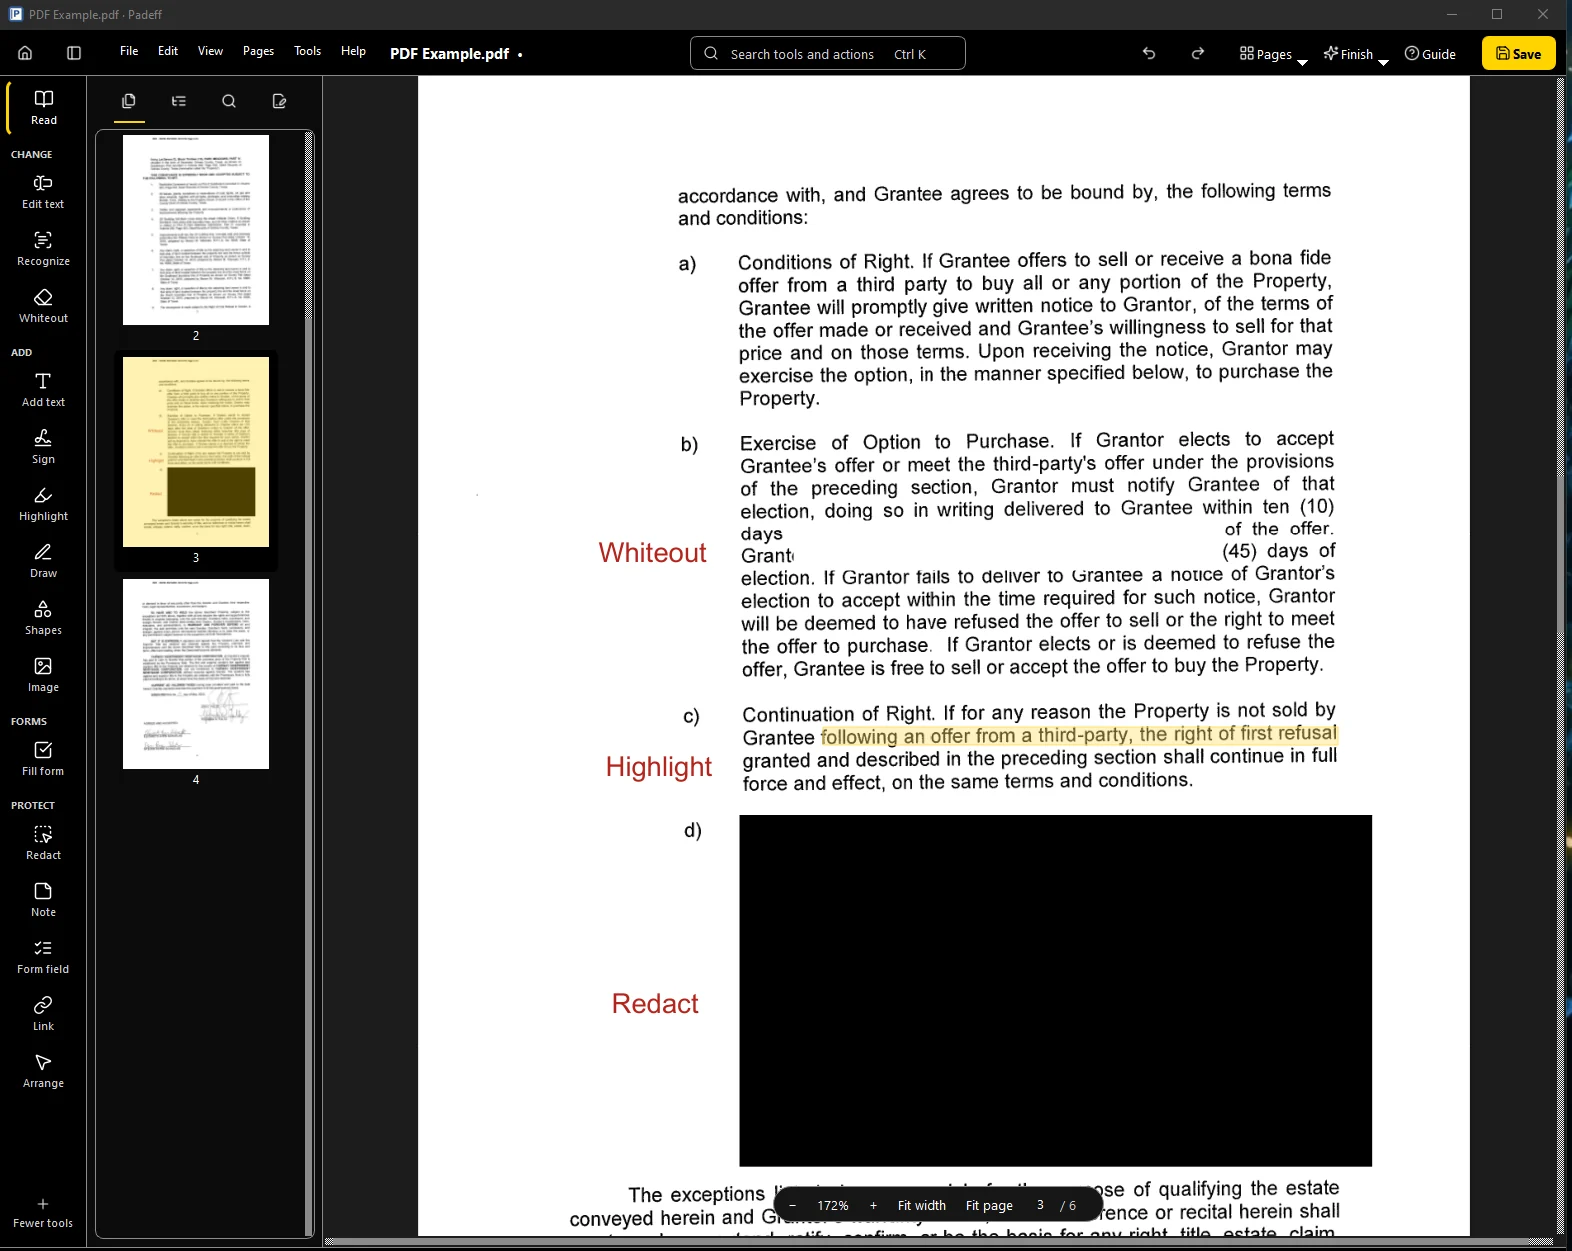Viewport: 1572px width, 1251px height.
Task: Save the document
Action: (1518, 54)
